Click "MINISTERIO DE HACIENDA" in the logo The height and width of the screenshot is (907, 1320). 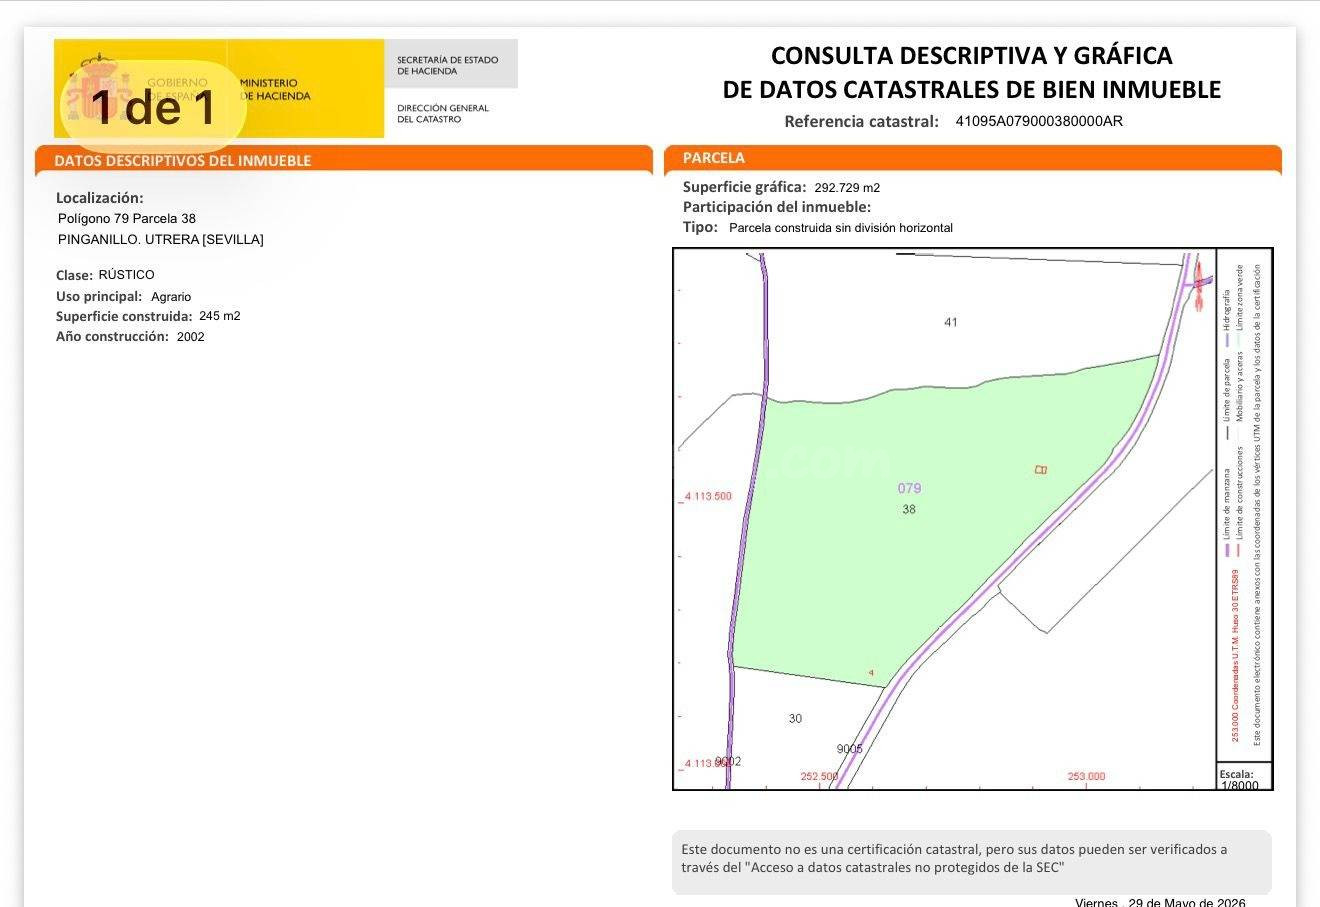click(x=275, y=90)
